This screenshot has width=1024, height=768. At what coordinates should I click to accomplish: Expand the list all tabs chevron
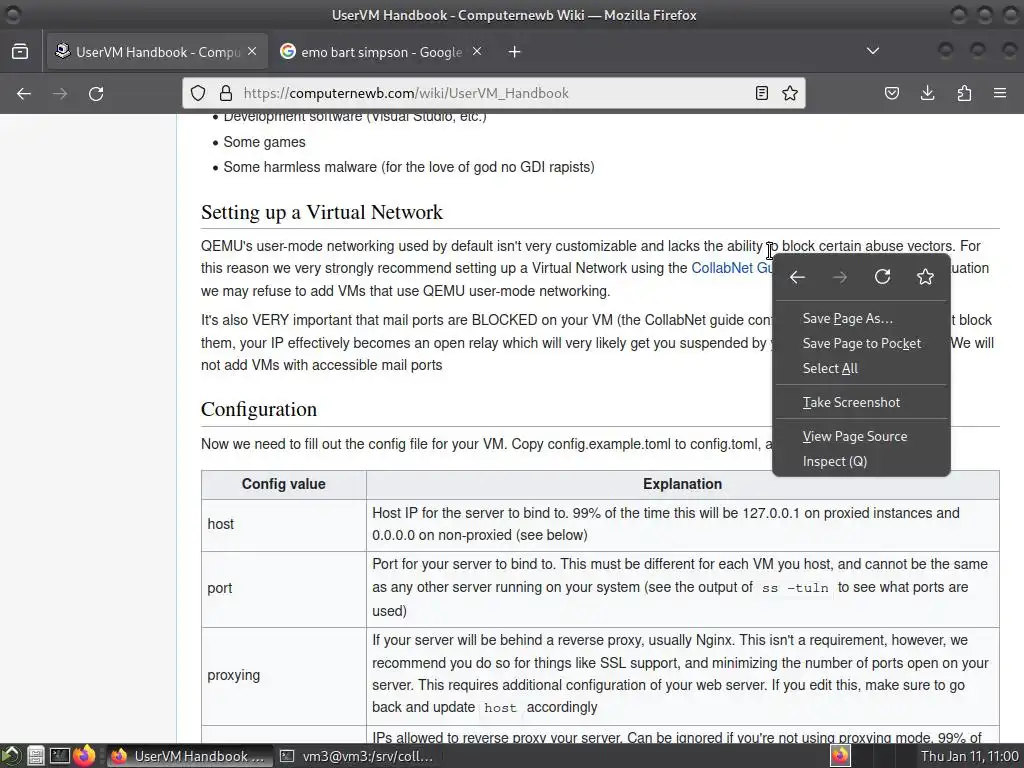872,51
